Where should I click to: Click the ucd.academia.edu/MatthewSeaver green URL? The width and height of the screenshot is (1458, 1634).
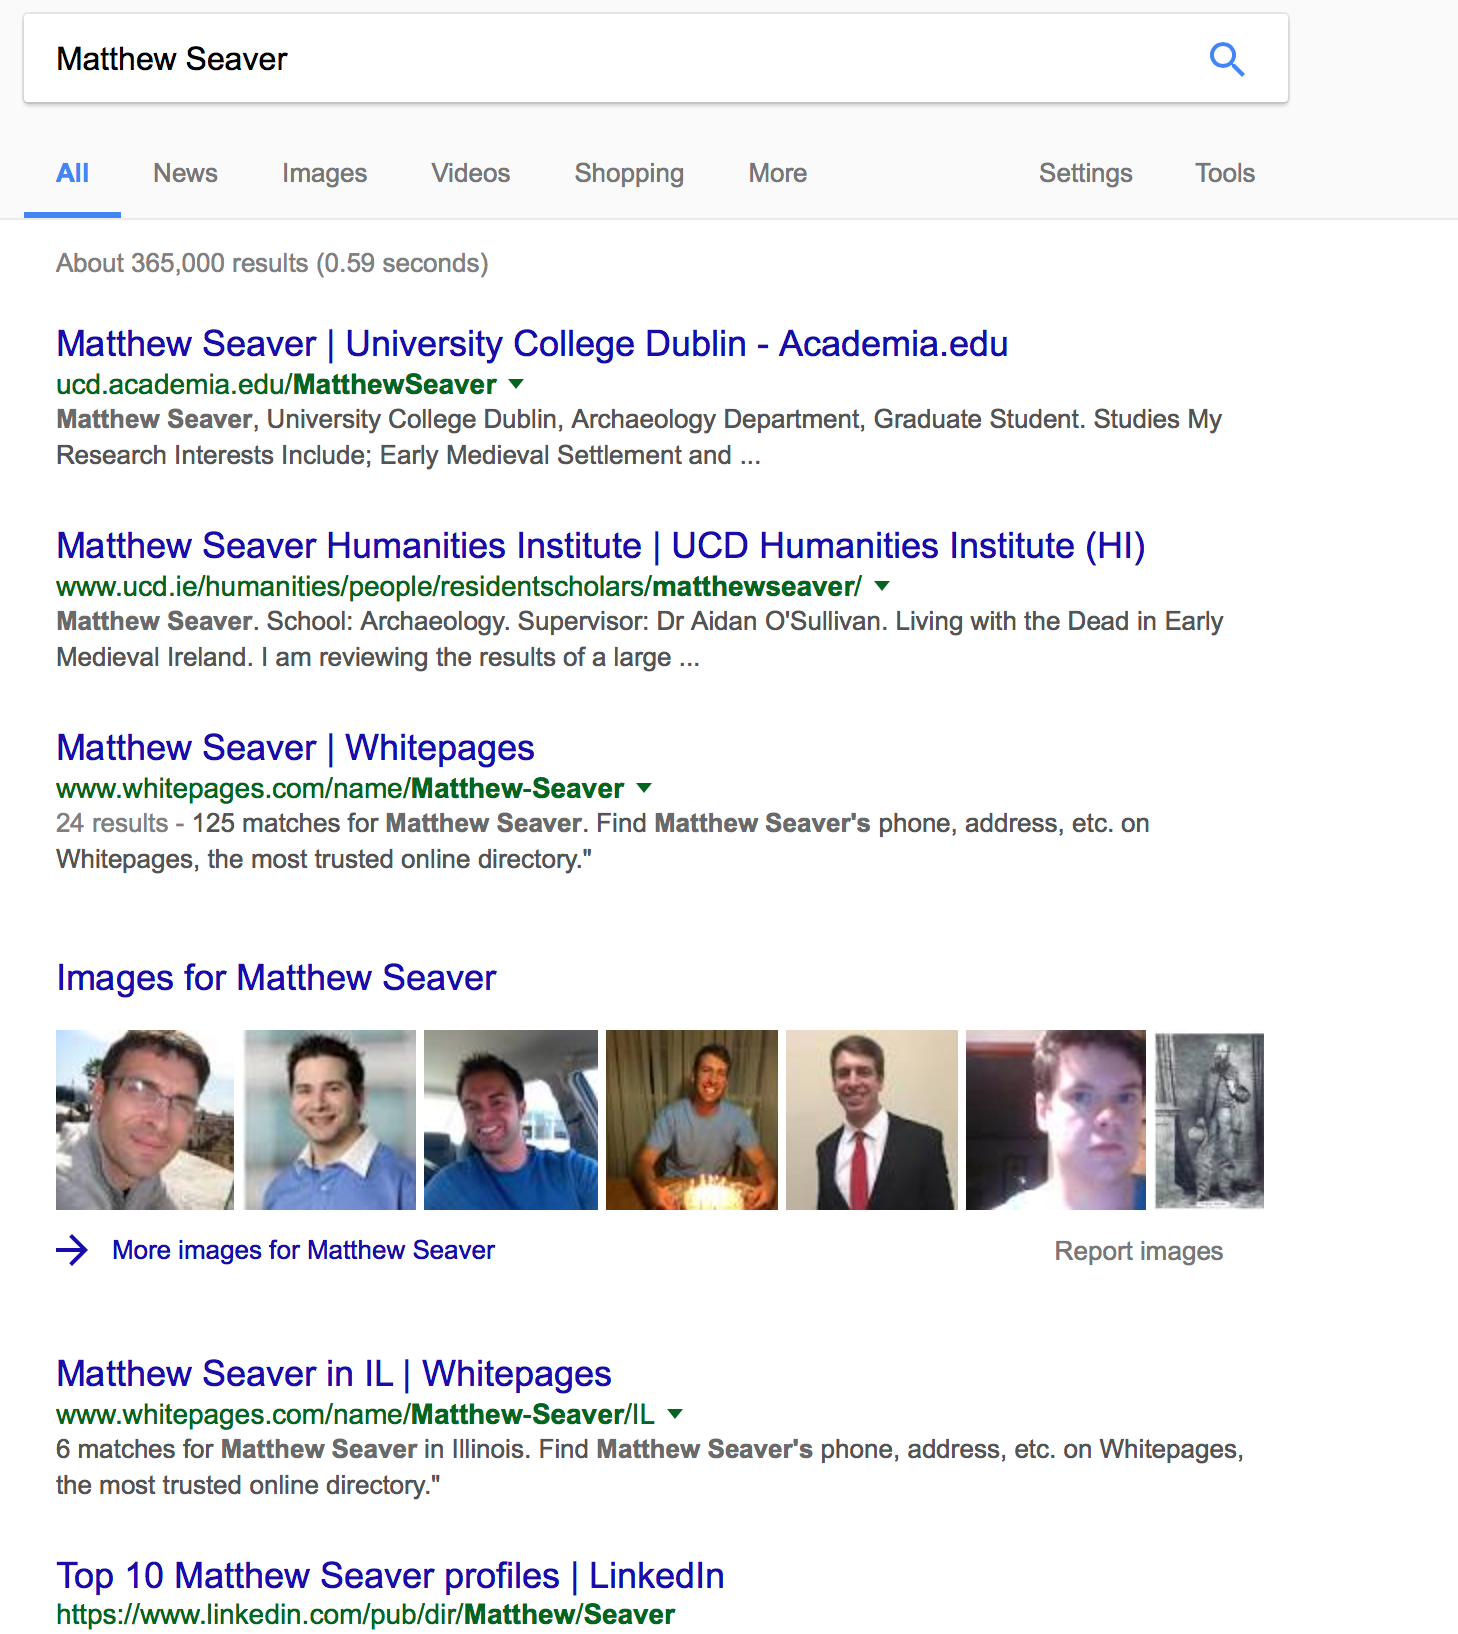[276, 384]
